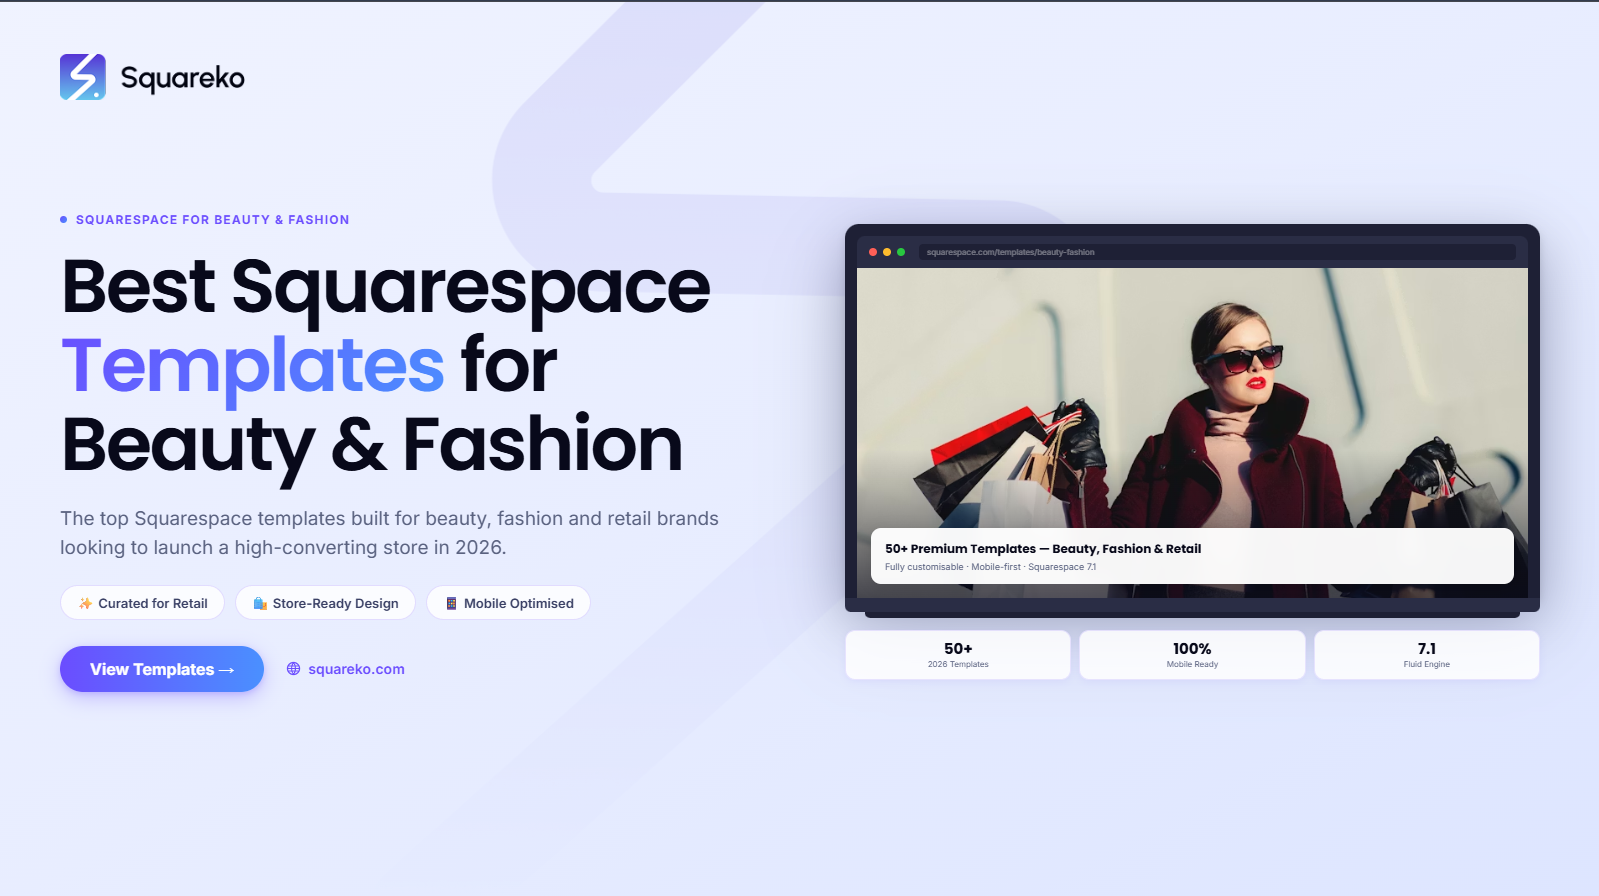Click the Squareko brand name text
This screenshot has width=1599, height=896.
click(182, 78)
